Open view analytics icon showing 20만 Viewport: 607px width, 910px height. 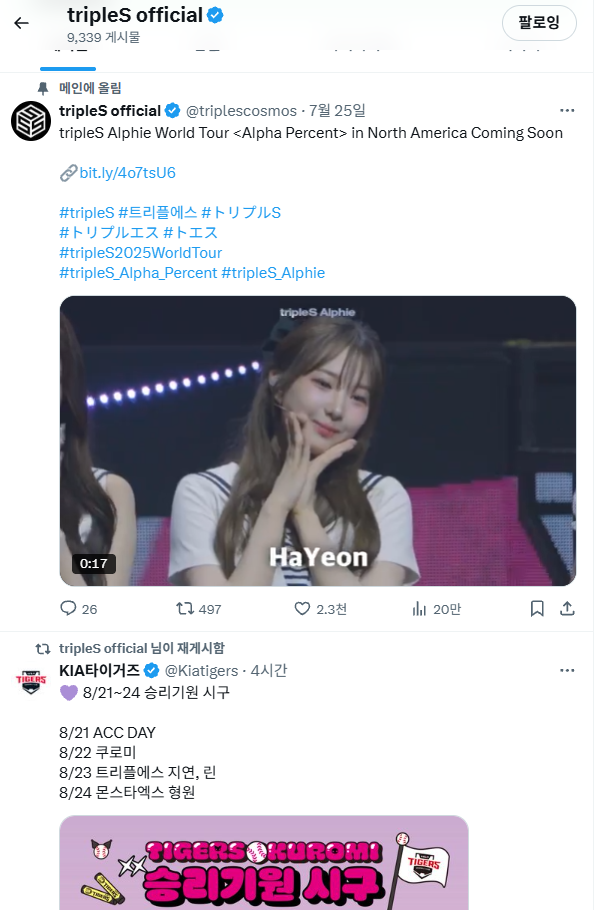coord(420,608)
